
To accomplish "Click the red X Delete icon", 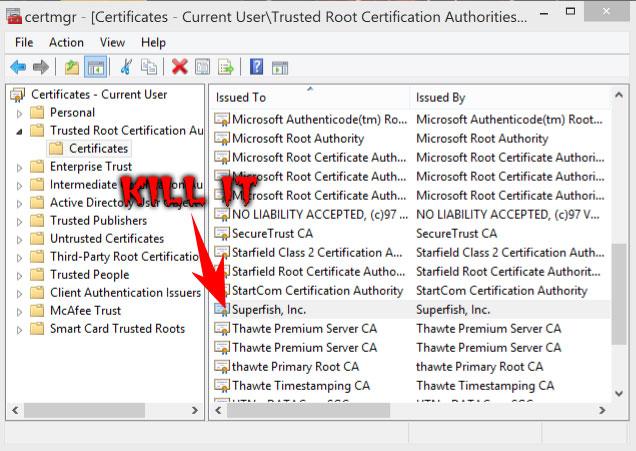I will pyautogui.click(x=180, y=67).
